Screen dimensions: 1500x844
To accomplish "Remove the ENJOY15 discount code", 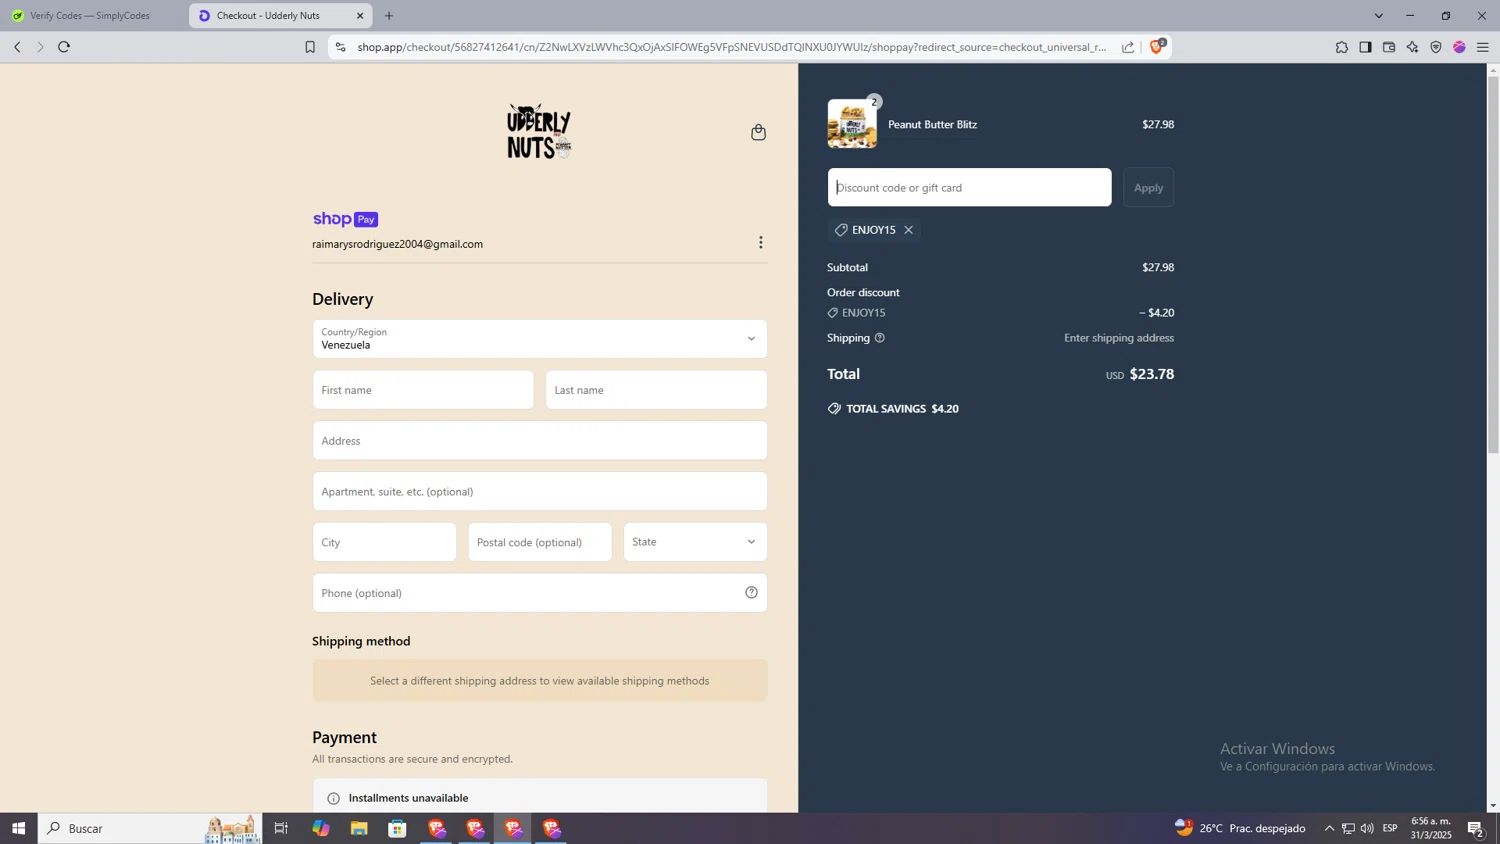I will pos(909,230).
